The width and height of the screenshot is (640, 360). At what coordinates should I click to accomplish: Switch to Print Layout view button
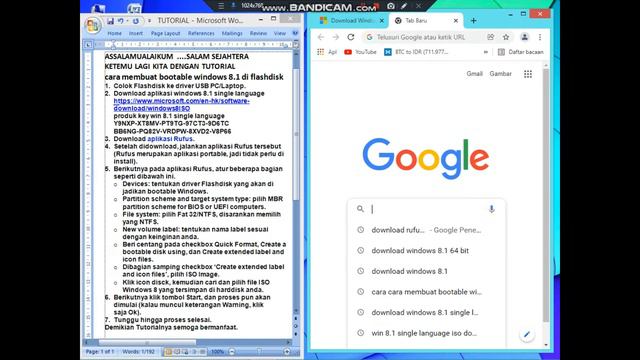point(168,351)
